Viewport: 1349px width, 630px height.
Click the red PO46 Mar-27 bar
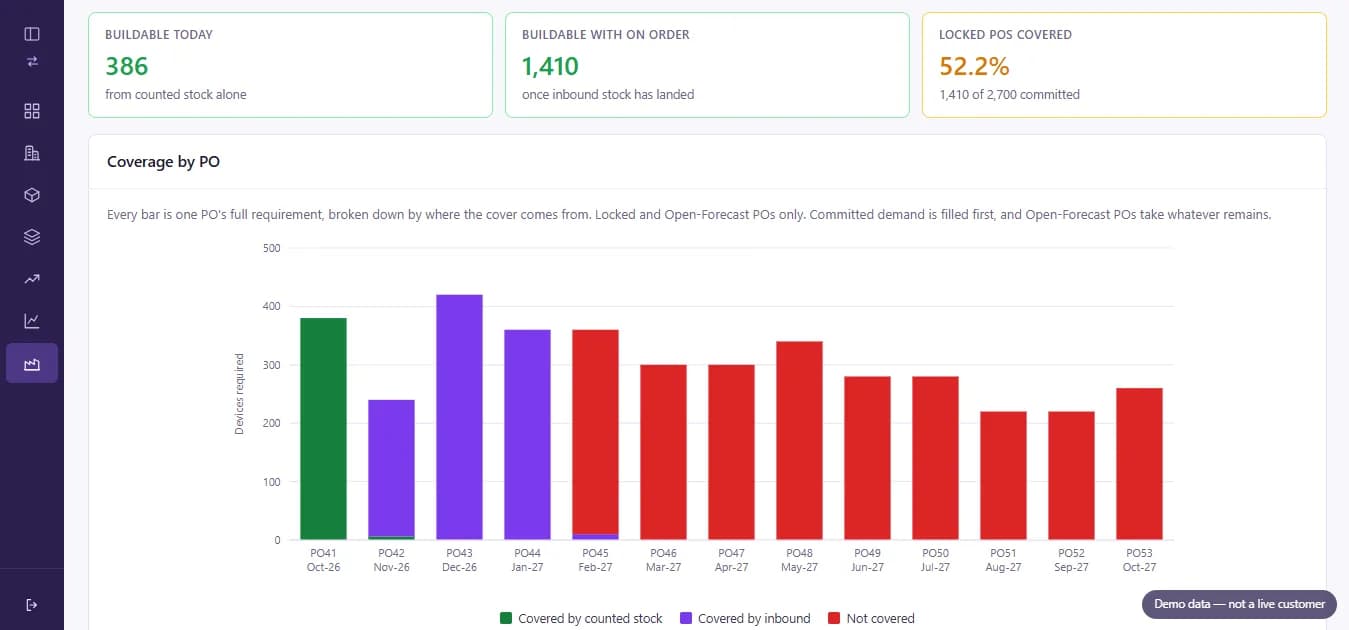click(x=663, y=452)
